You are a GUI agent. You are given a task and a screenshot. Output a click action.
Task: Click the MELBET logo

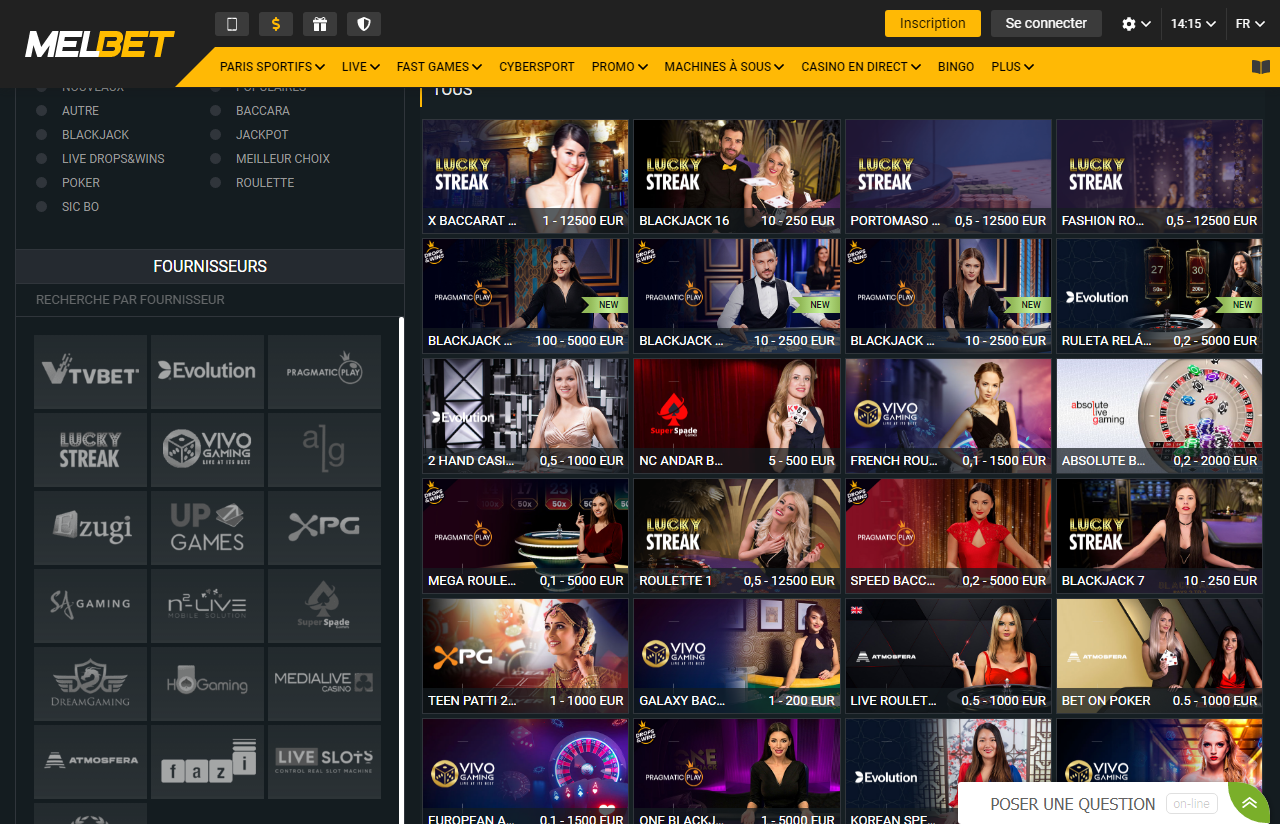click(99, 44)
